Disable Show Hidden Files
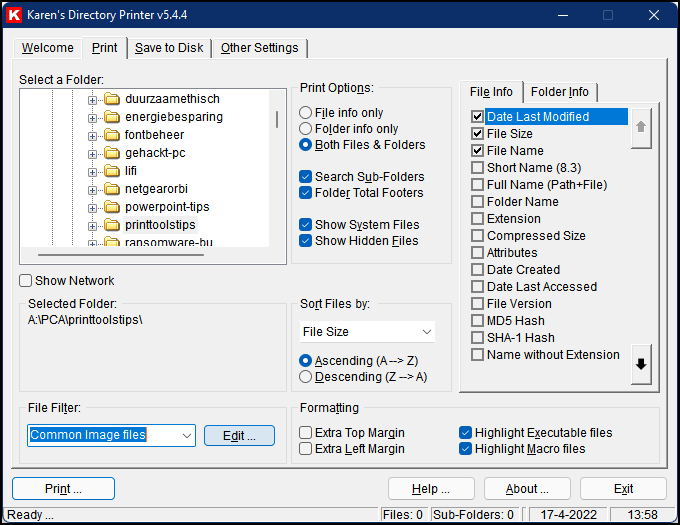Viewport: 680px width, 525px height. click(x=305, y=241)
